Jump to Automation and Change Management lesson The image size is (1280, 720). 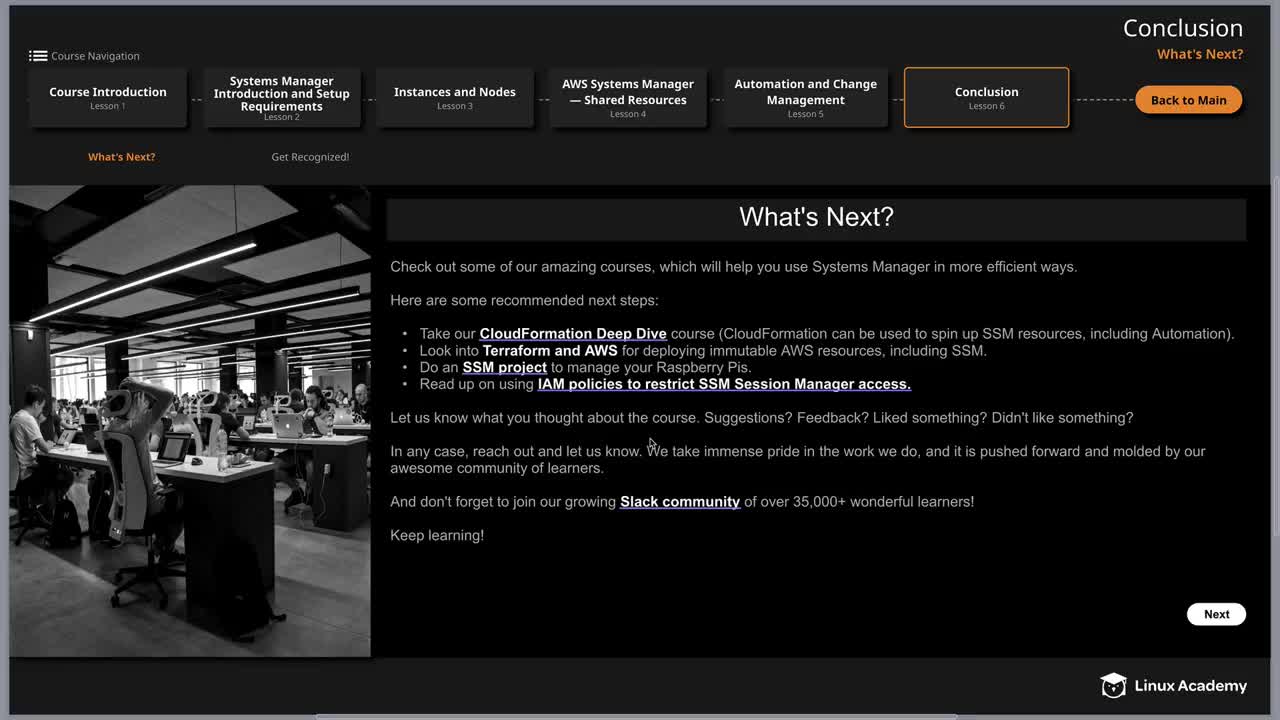coord(806,97)
